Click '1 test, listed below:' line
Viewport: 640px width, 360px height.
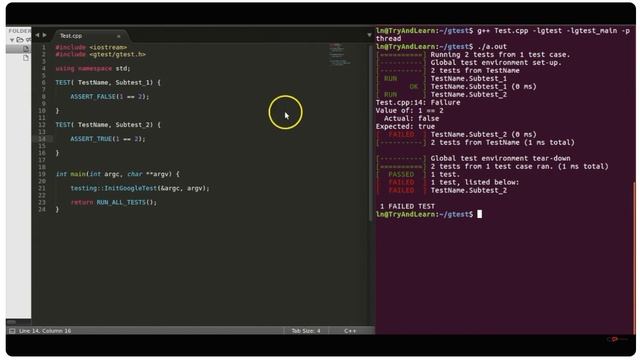tap(475, 182)
